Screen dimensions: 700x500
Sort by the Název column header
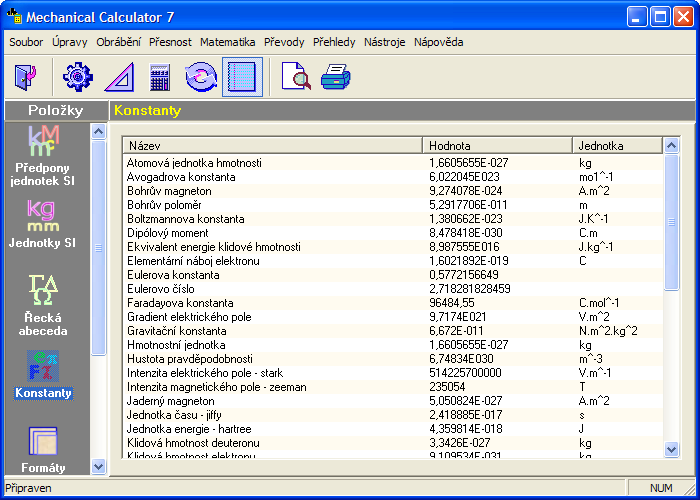click(x=273, y=146)
